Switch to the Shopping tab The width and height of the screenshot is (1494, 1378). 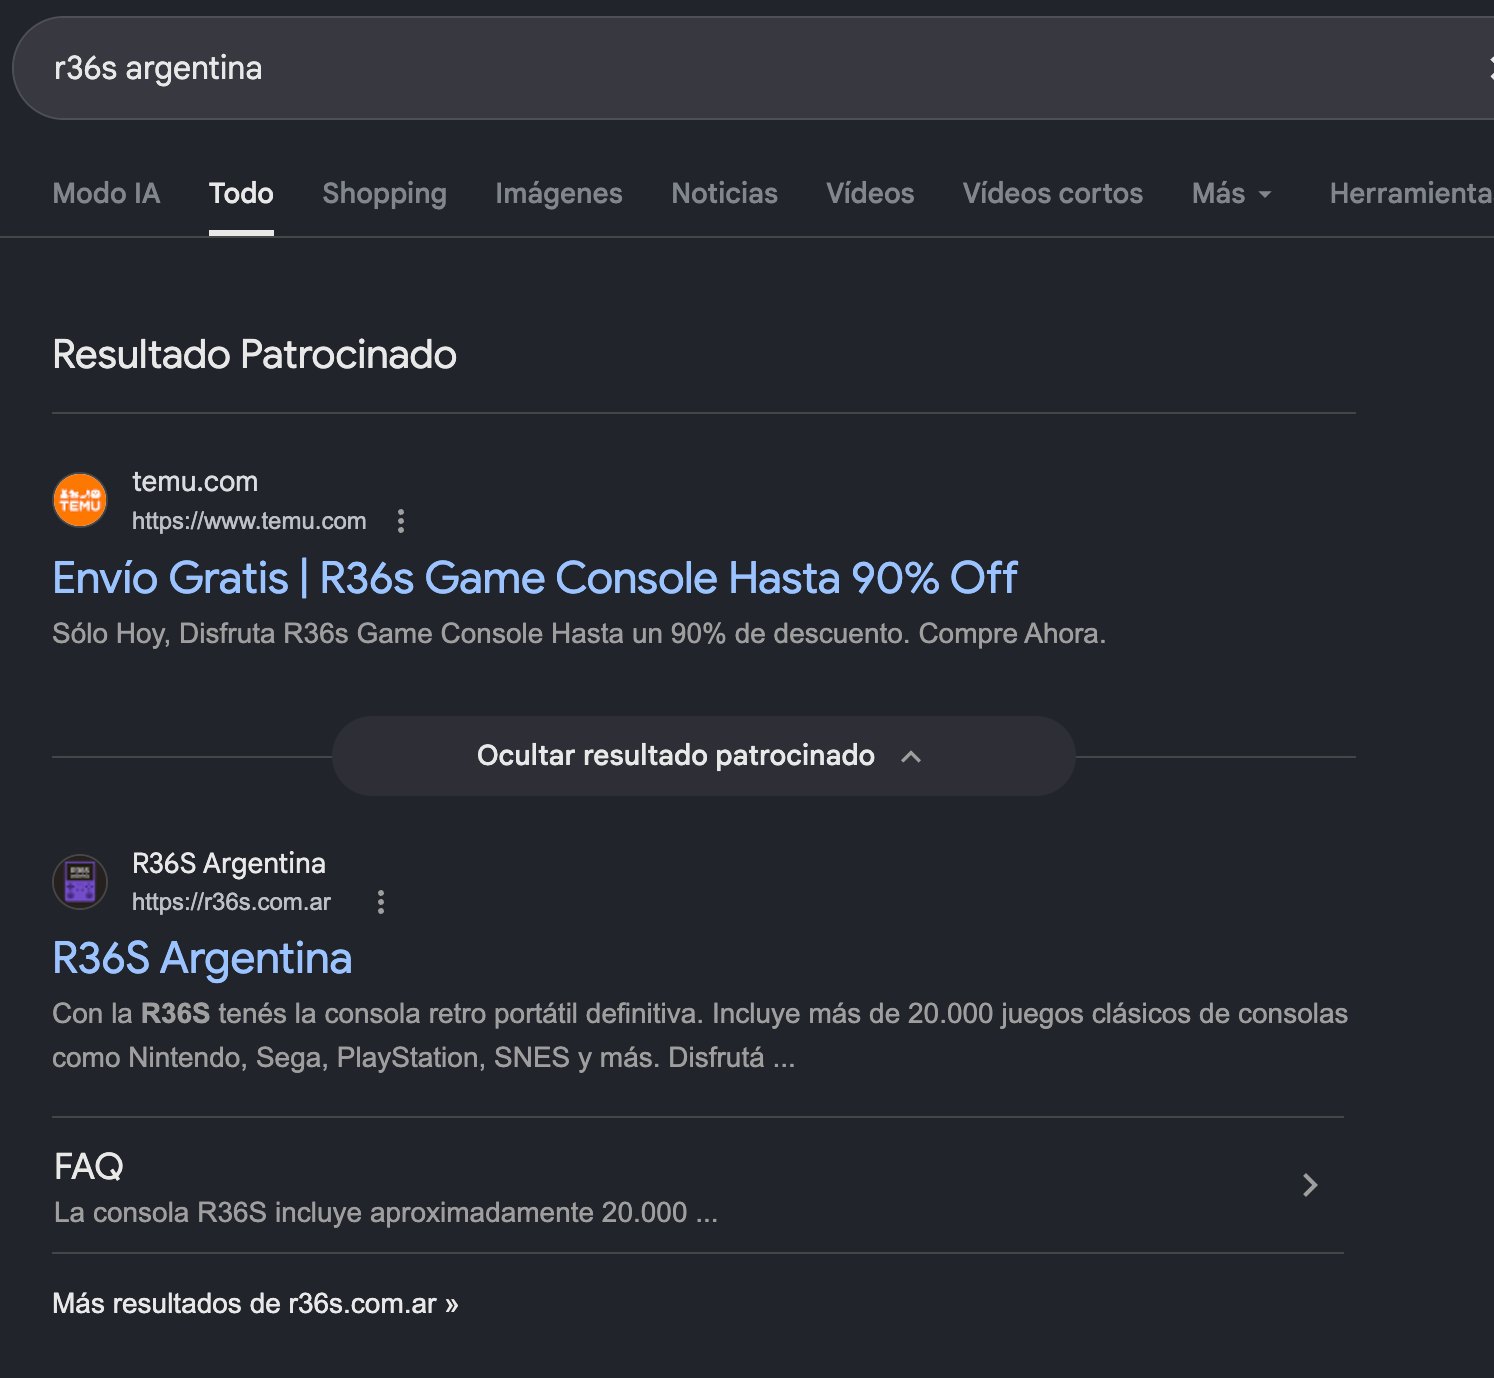(x=384, y=193)
